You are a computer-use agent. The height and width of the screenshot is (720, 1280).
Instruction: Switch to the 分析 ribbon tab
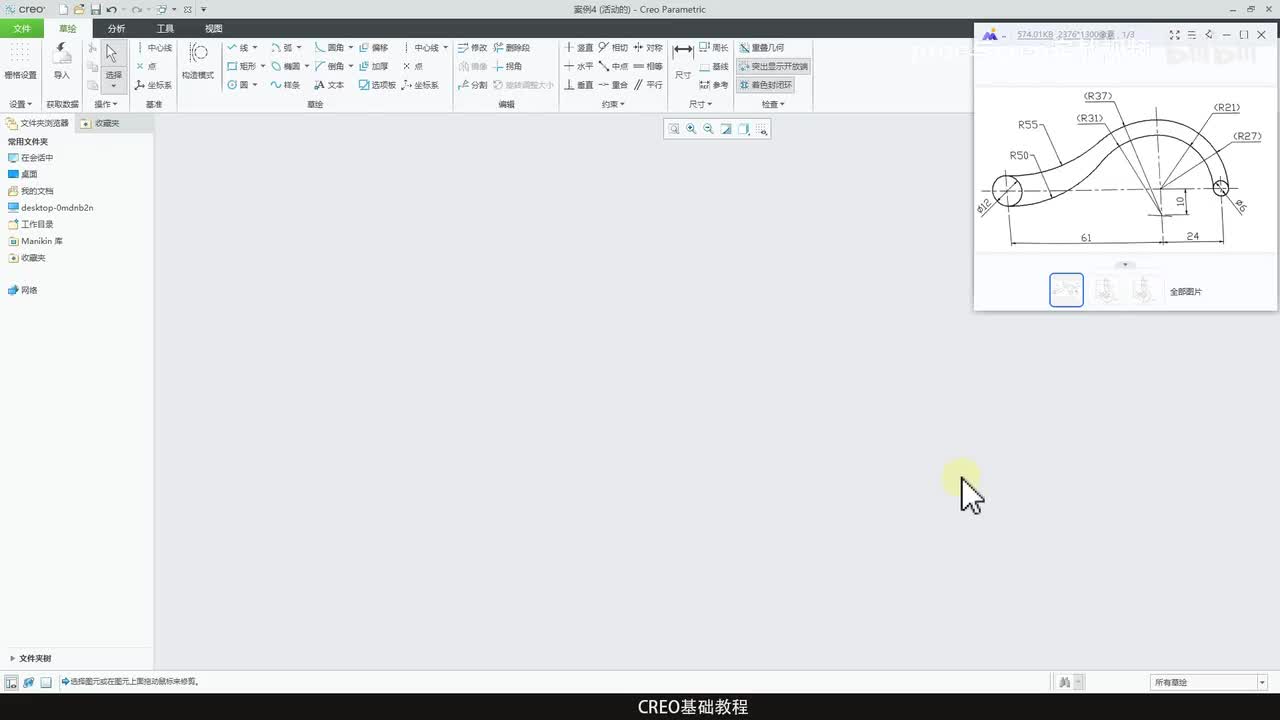[117, 29]
